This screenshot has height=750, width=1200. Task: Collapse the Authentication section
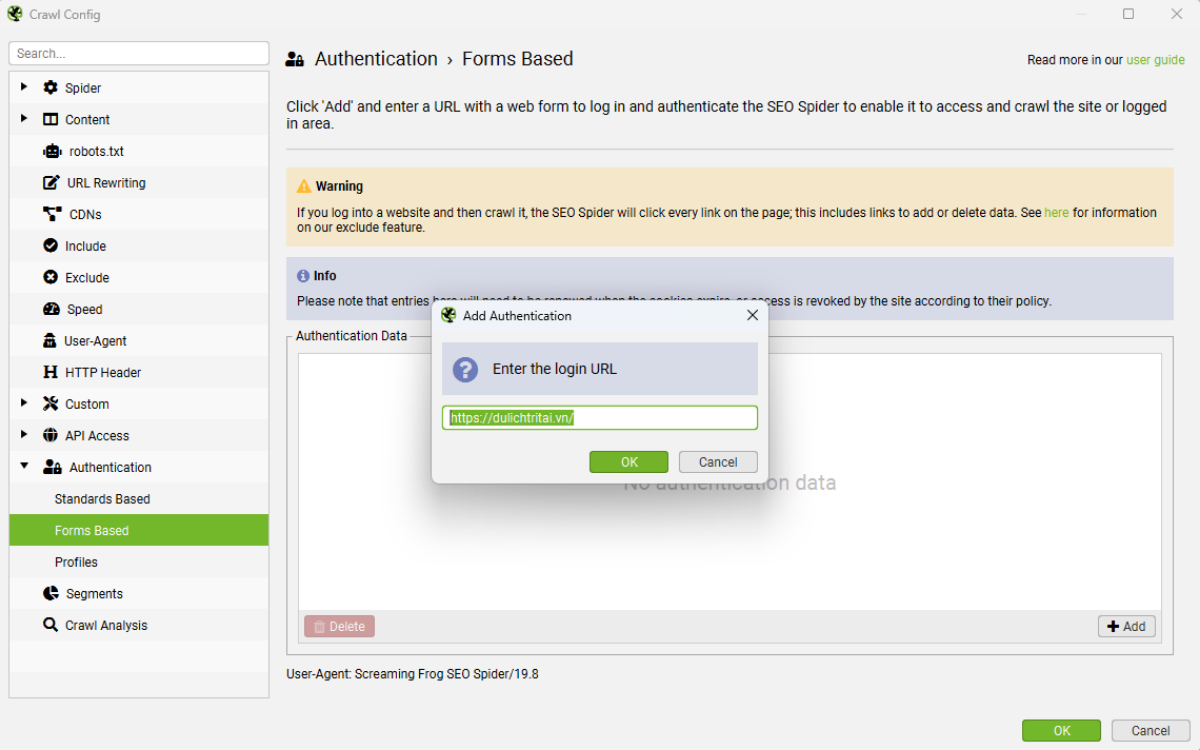24,466
